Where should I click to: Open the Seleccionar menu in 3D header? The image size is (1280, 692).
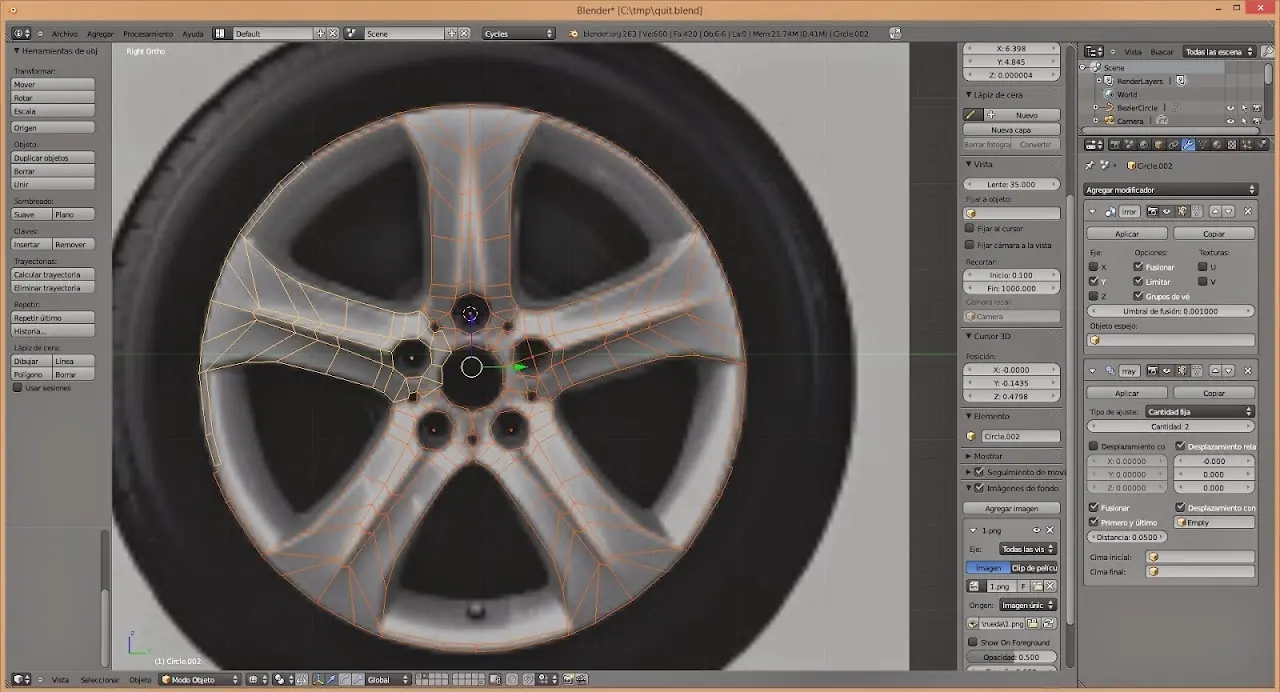(x=100, y=679)
